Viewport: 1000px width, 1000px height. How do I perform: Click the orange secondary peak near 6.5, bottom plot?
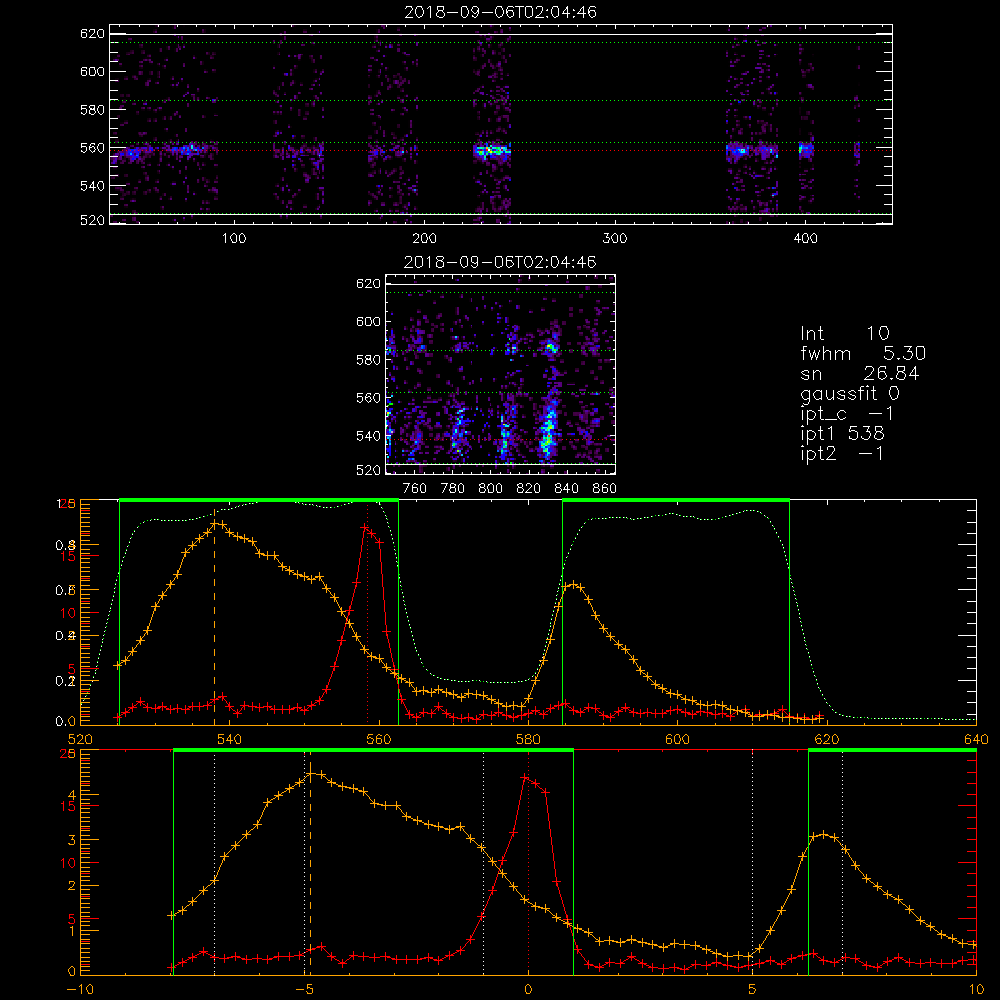824,834
